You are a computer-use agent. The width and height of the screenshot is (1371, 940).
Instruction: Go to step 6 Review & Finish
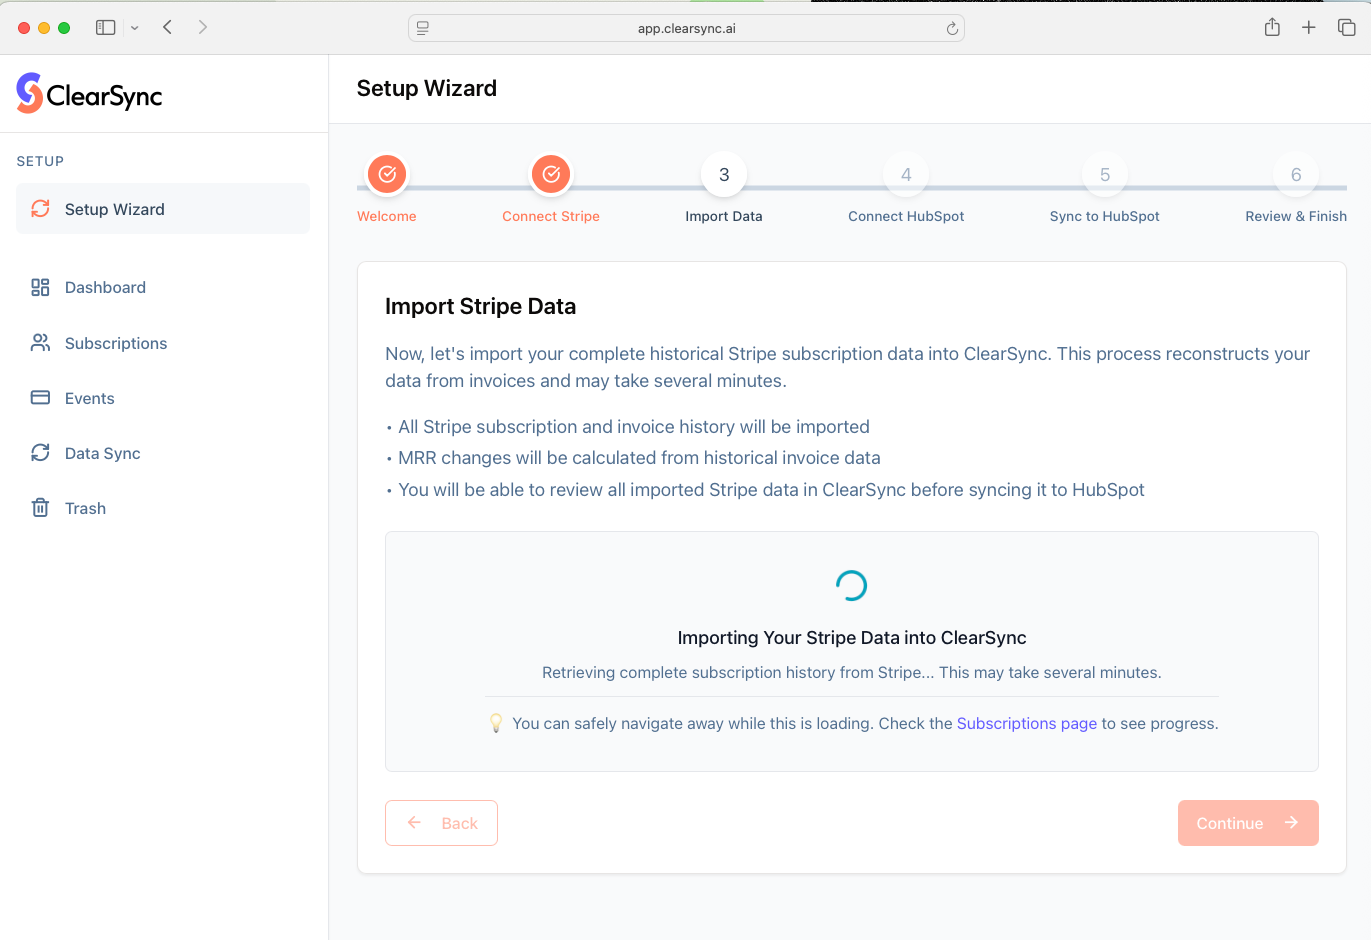[1295, 174]
